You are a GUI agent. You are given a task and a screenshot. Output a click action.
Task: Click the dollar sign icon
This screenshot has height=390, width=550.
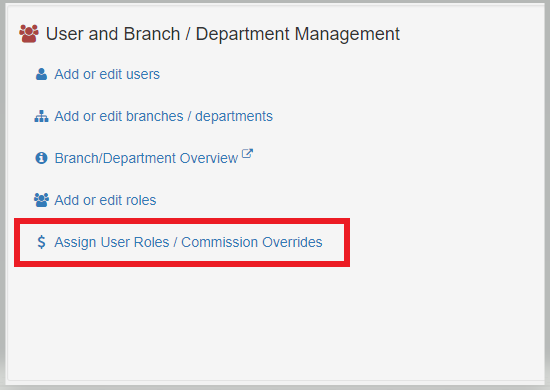point(41,242)
